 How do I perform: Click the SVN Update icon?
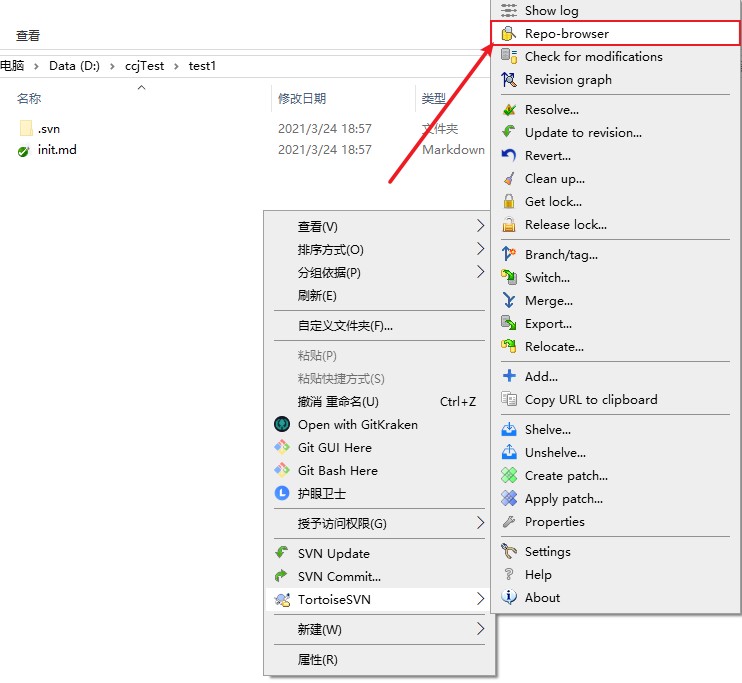point(281,554)
